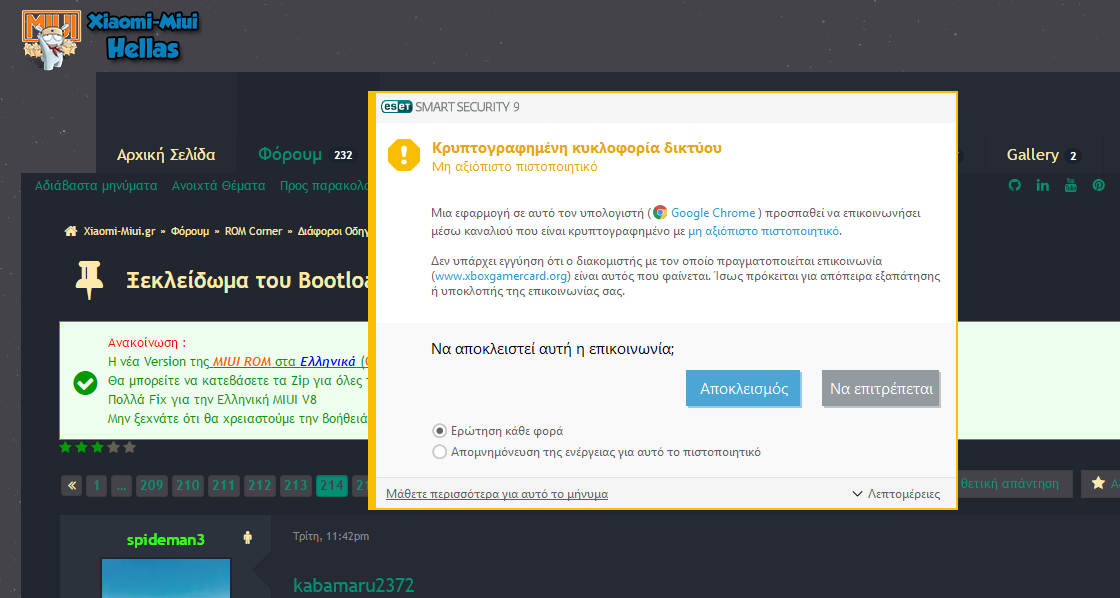The height and width of the screenshot is (598, 1120).
Task: Click the yellow pin icon beside the topic title
Action: [89, 280]
